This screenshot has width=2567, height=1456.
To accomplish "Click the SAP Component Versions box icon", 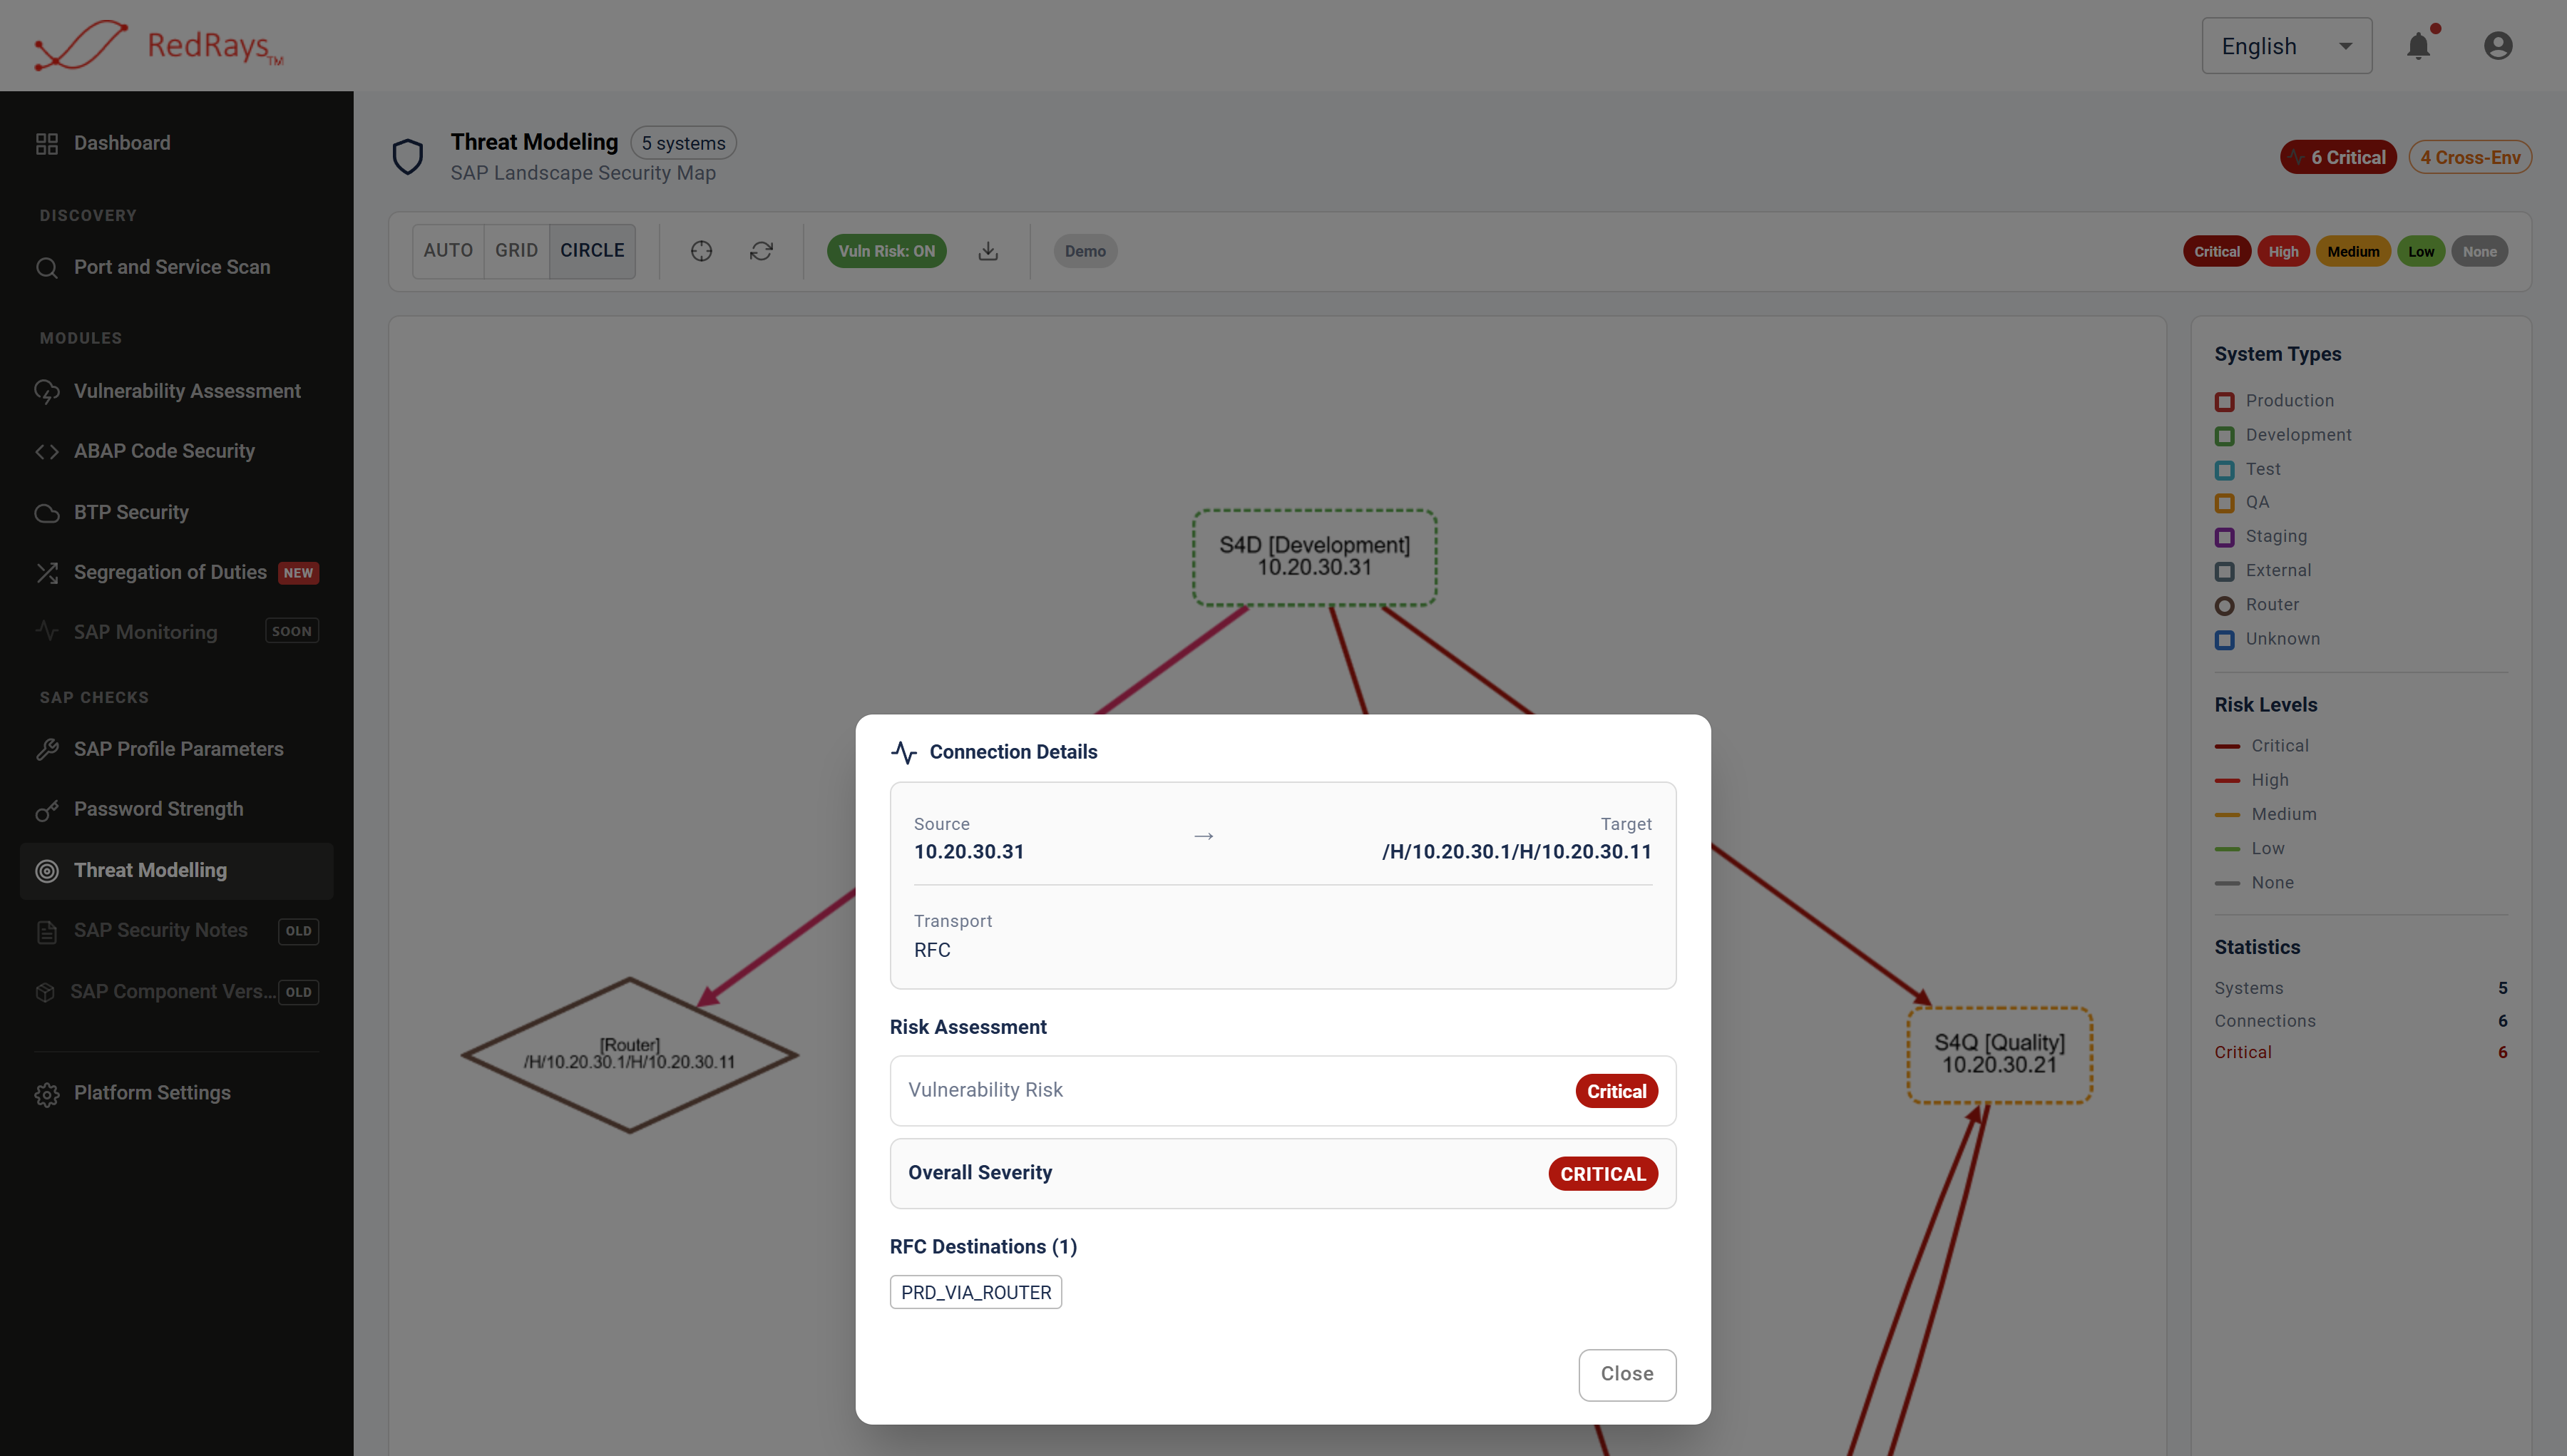I will click(x=45, y=992).
